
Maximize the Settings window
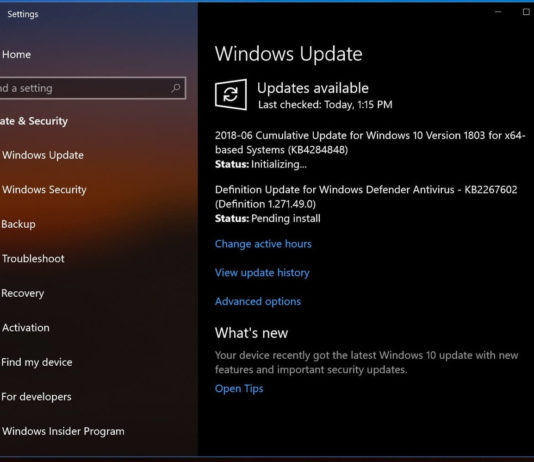coord(526,12)
